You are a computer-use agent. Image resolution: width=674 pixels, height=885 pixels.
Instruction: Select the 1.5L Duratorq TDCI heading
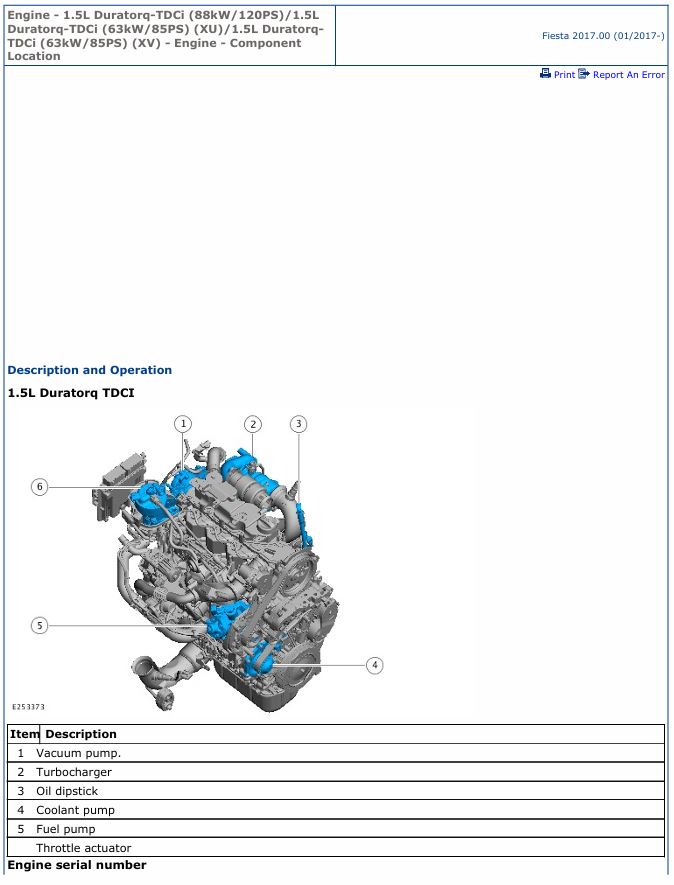click(x=71, y=393)
